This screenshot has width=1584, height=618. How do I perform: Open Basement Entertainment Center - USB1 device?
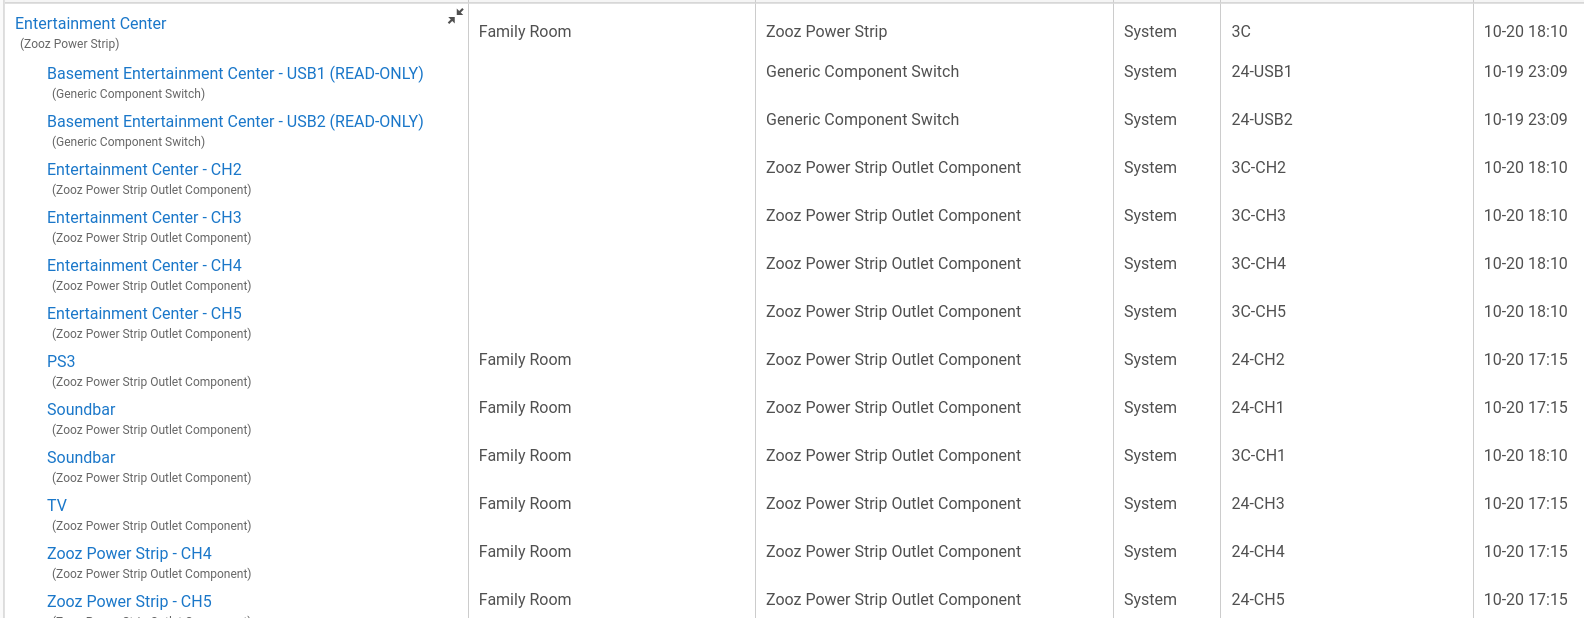tap(235, 73)
